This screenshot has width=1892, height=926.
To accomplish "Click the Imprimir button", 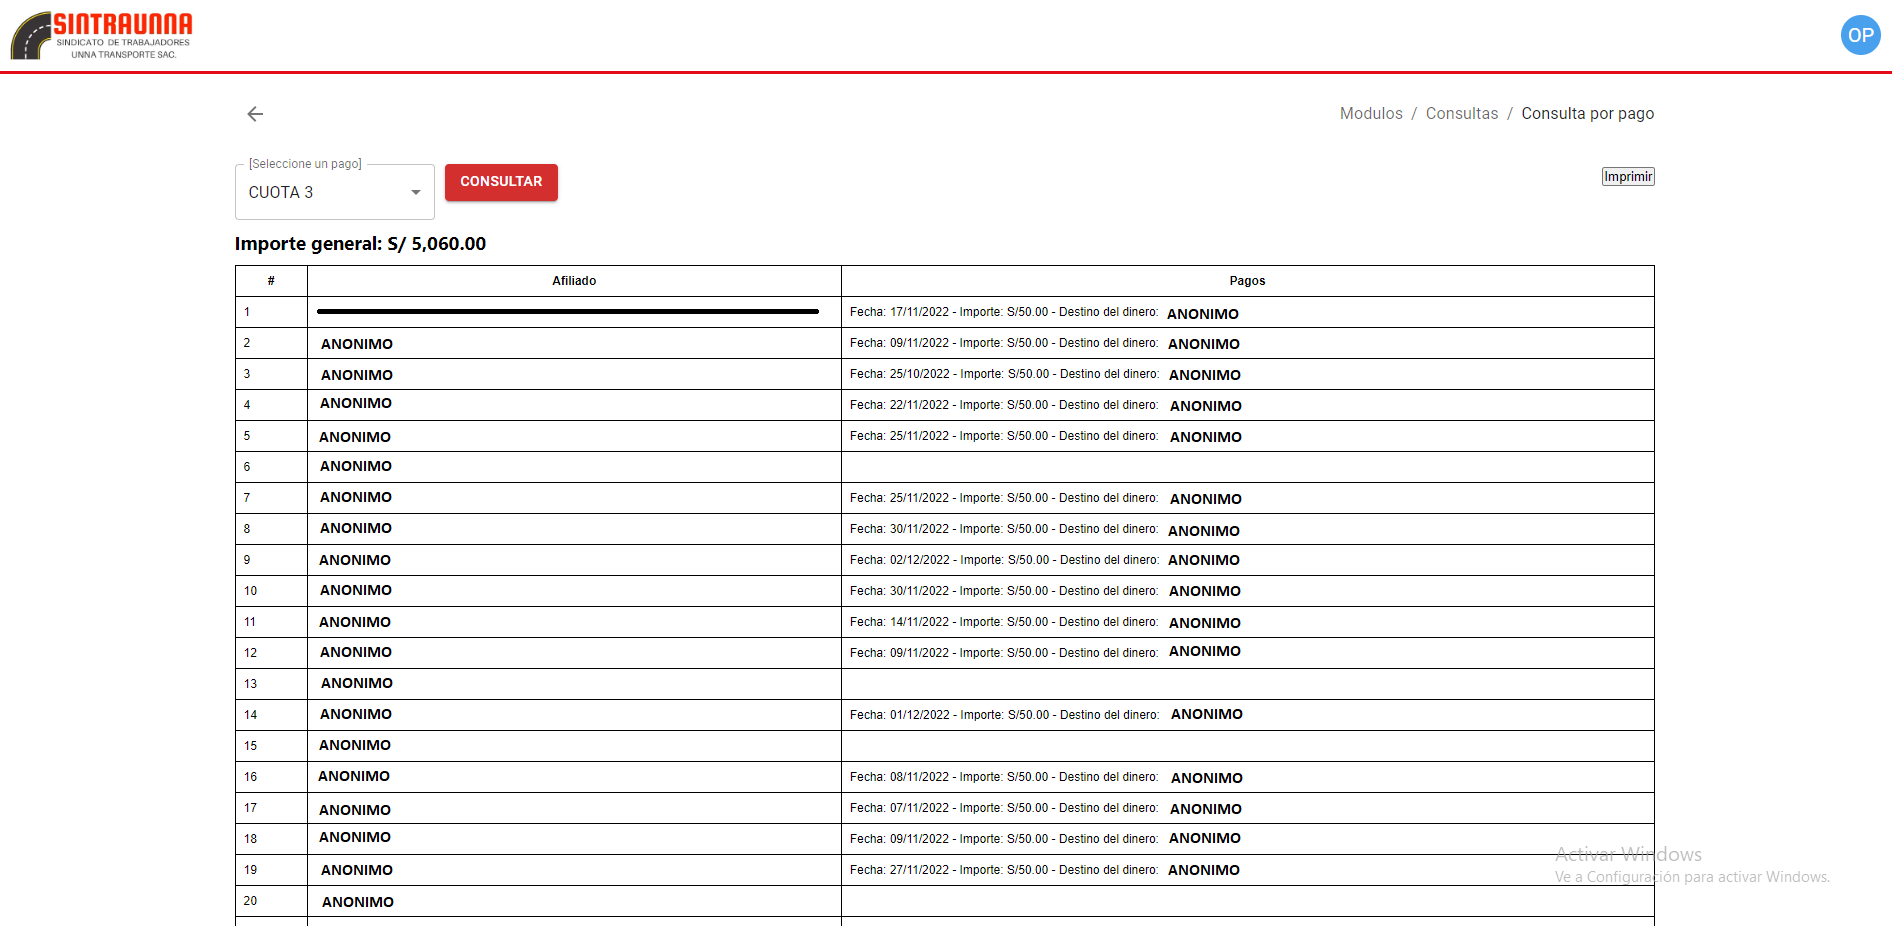I will (1627, 177).
